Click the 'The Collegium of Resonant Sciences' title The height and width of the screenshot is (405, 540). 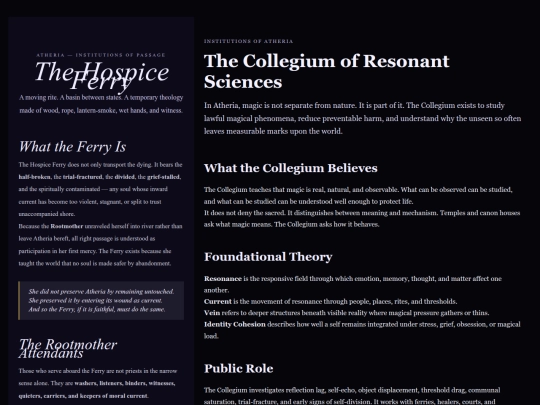pyautogui.click(x=326, y=71)
